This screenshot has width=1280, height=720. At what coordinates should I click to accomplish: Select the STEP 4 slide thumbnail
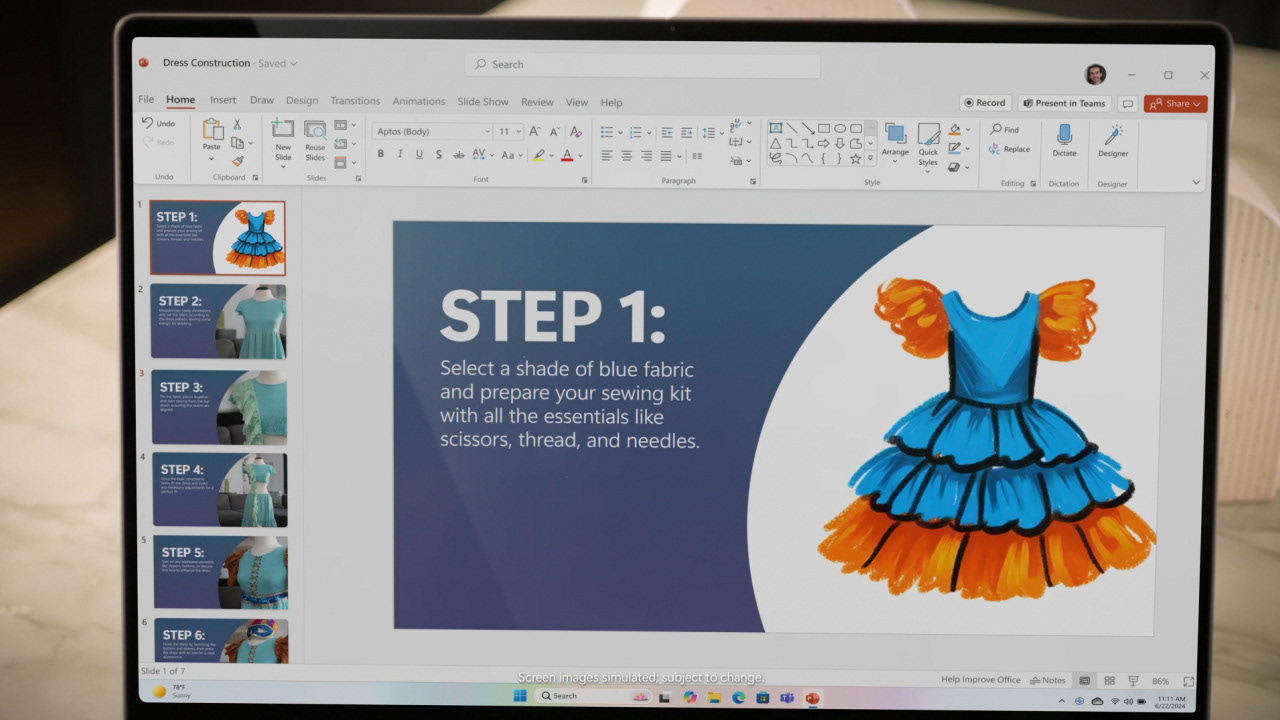click(220, 490)
